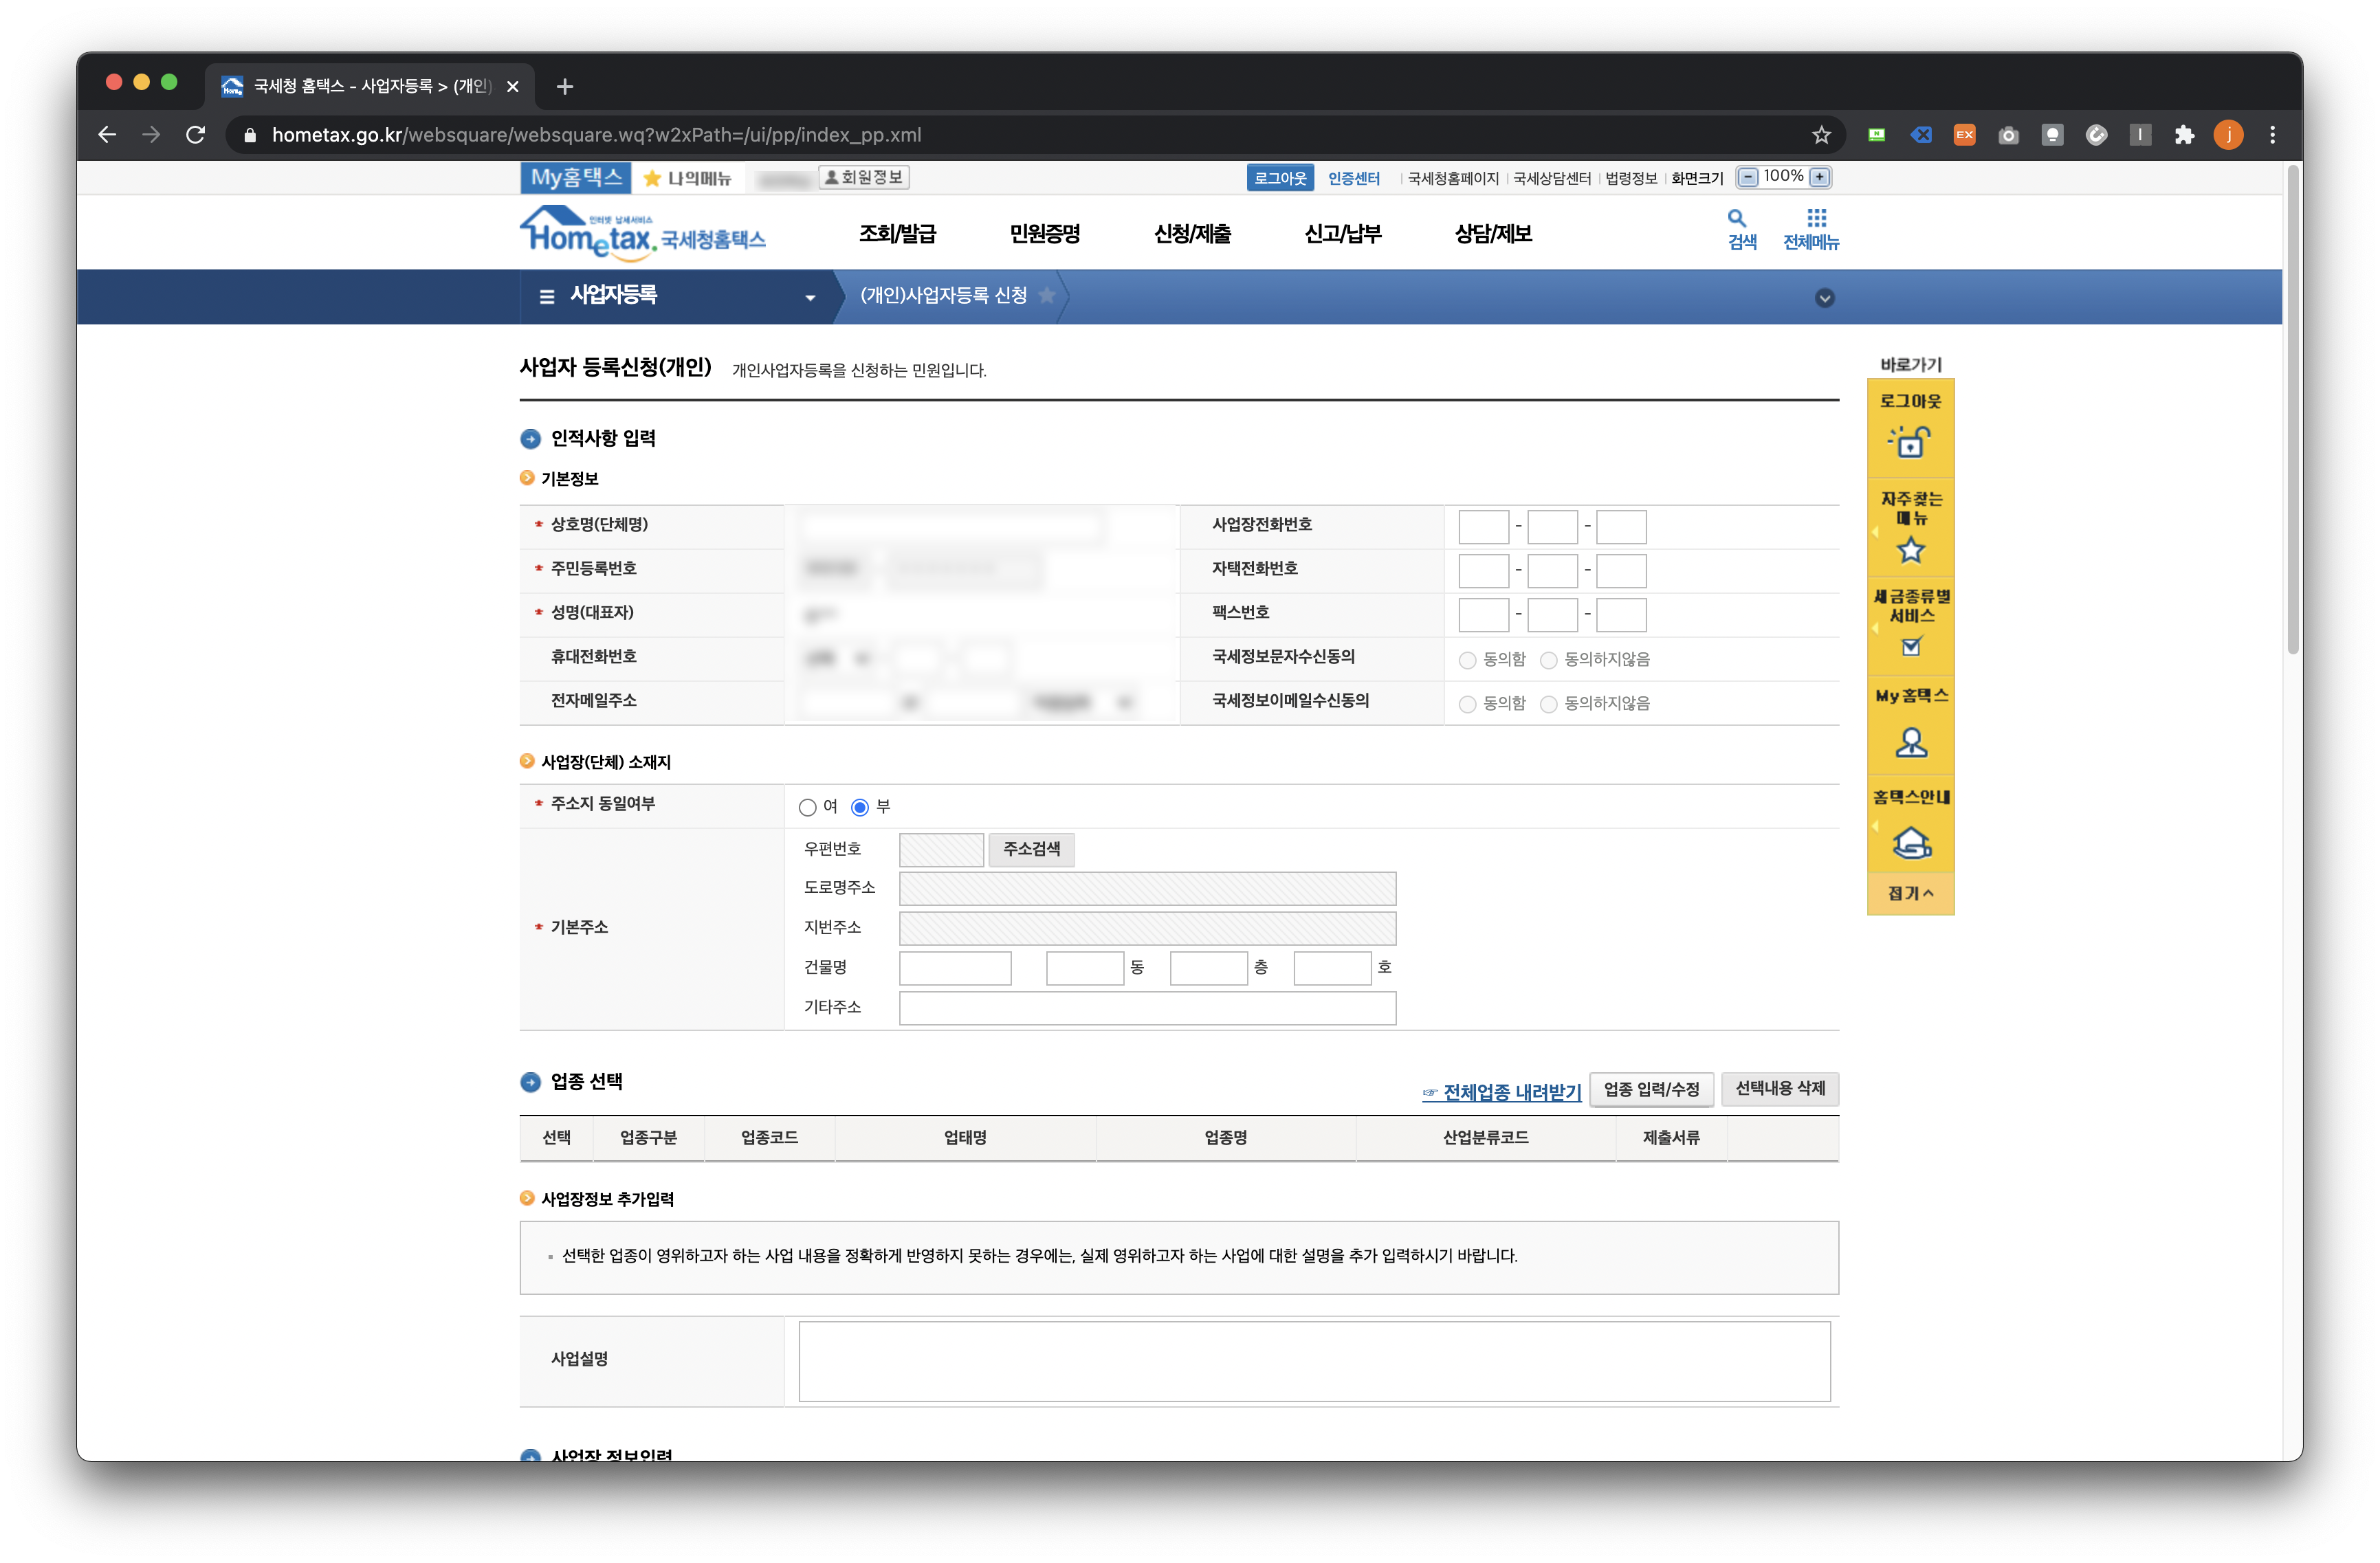This screenshot has width=2380, height=1563.
Task: Select 여 for same address
Action: (808, 807)
